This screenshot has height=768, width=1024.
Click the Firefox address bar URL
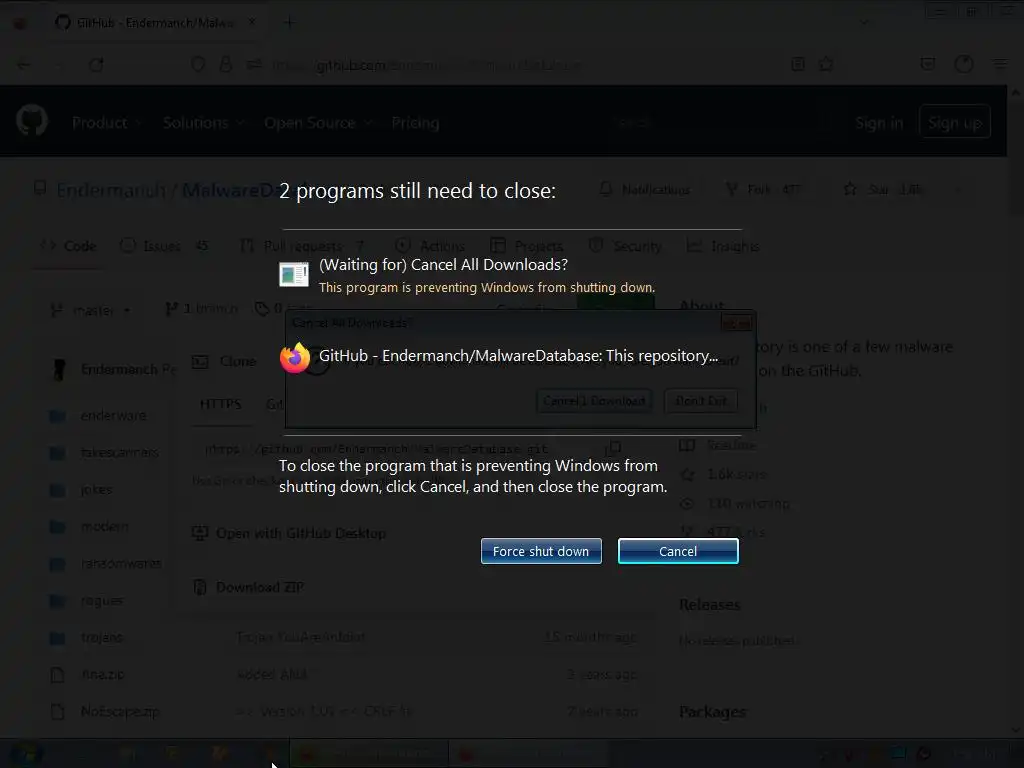pyautogui.click(x=425, y=65)
